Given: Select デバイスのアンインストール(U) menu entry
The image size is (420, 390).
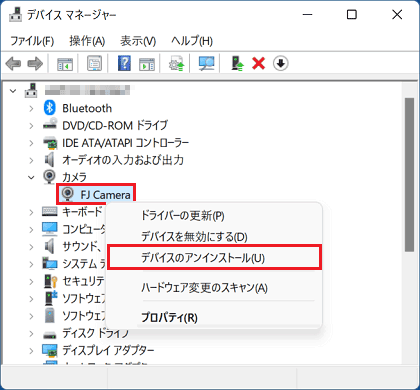Looking at the screenshot, I should pos(214,258).
